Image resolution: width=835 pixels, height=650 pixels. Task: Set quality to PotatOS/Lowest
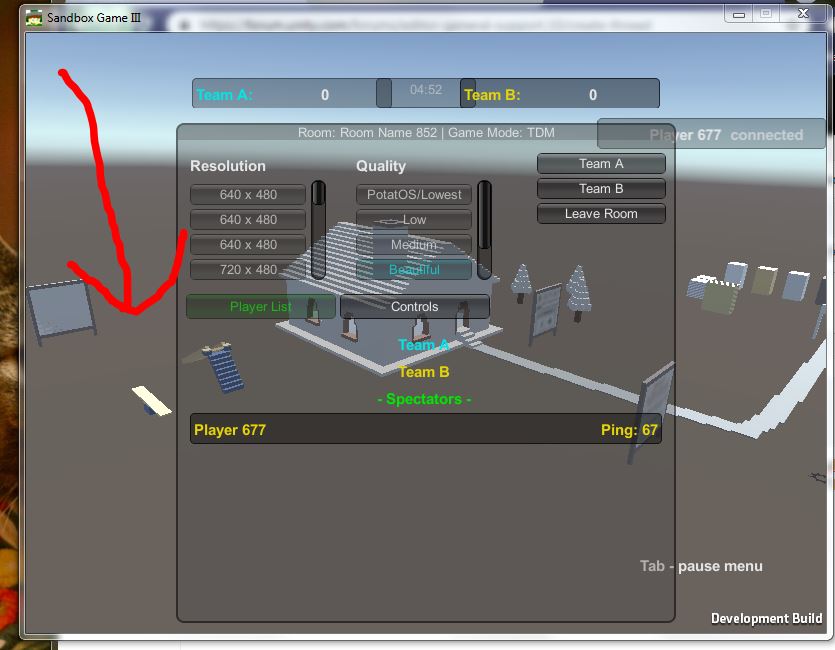coord(413,194)
